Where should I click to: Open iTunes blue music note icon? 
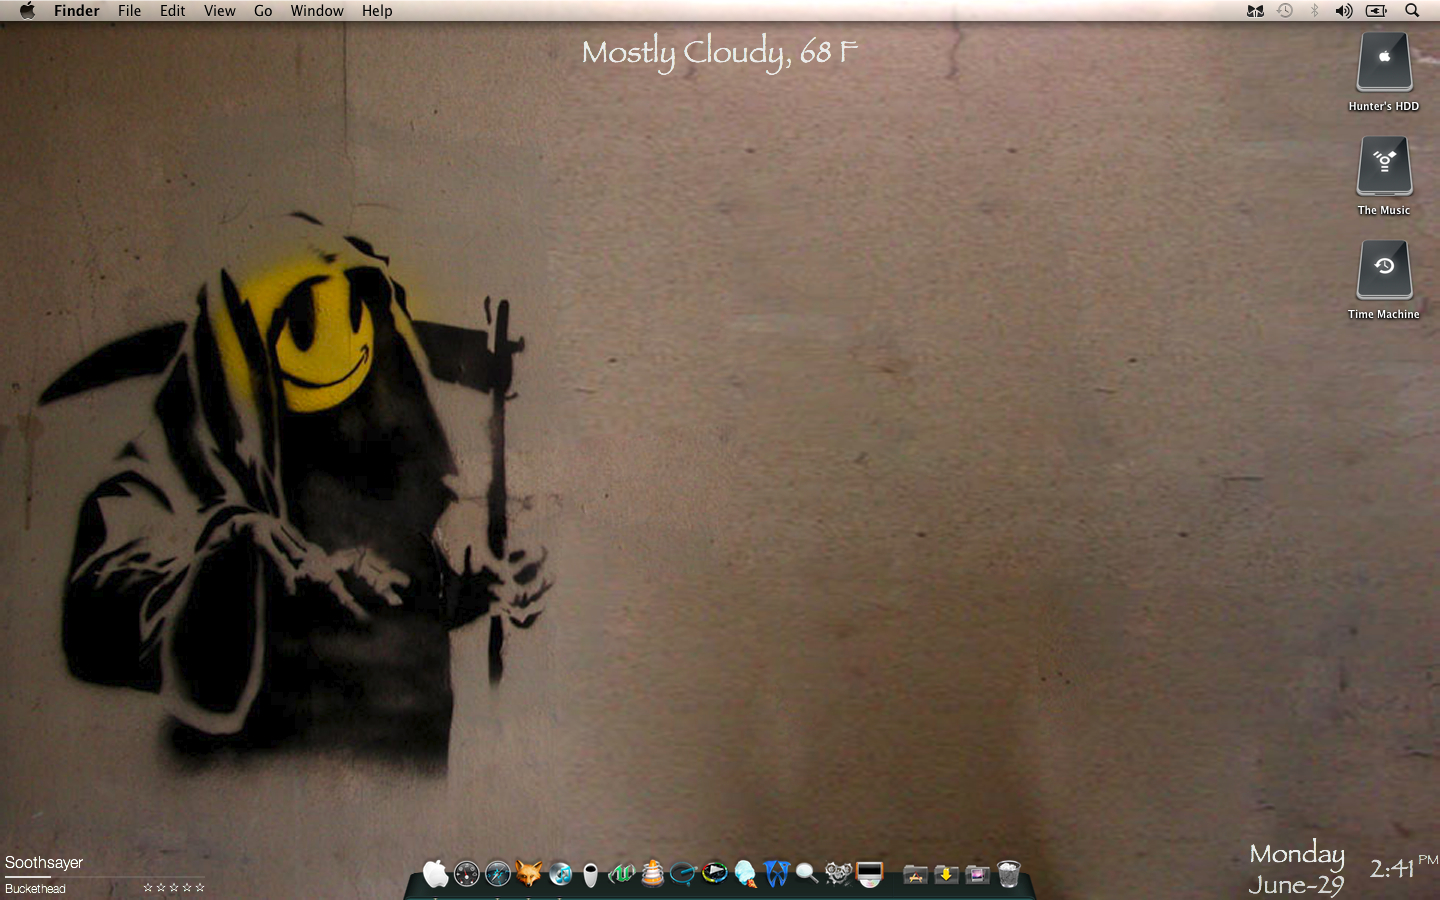(x=560, y=874)
